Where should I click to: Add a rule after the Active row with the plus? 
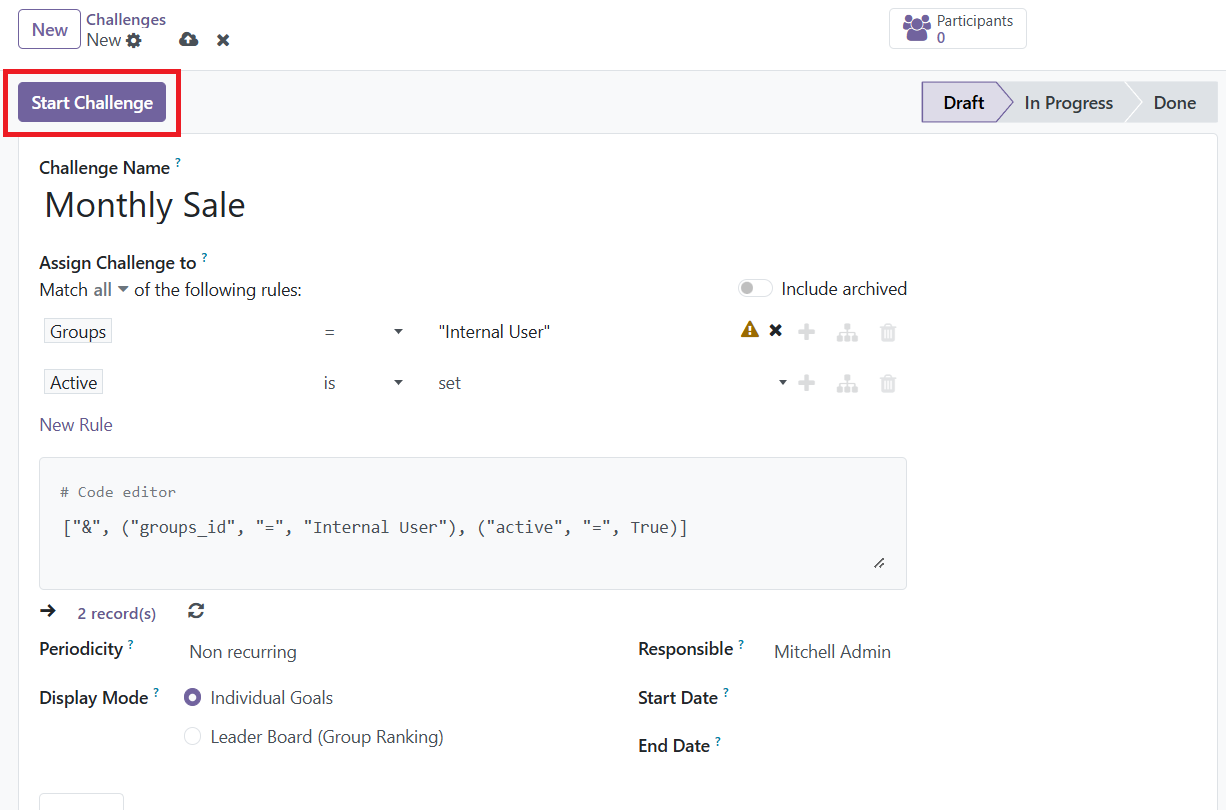[x=807, y=383]
